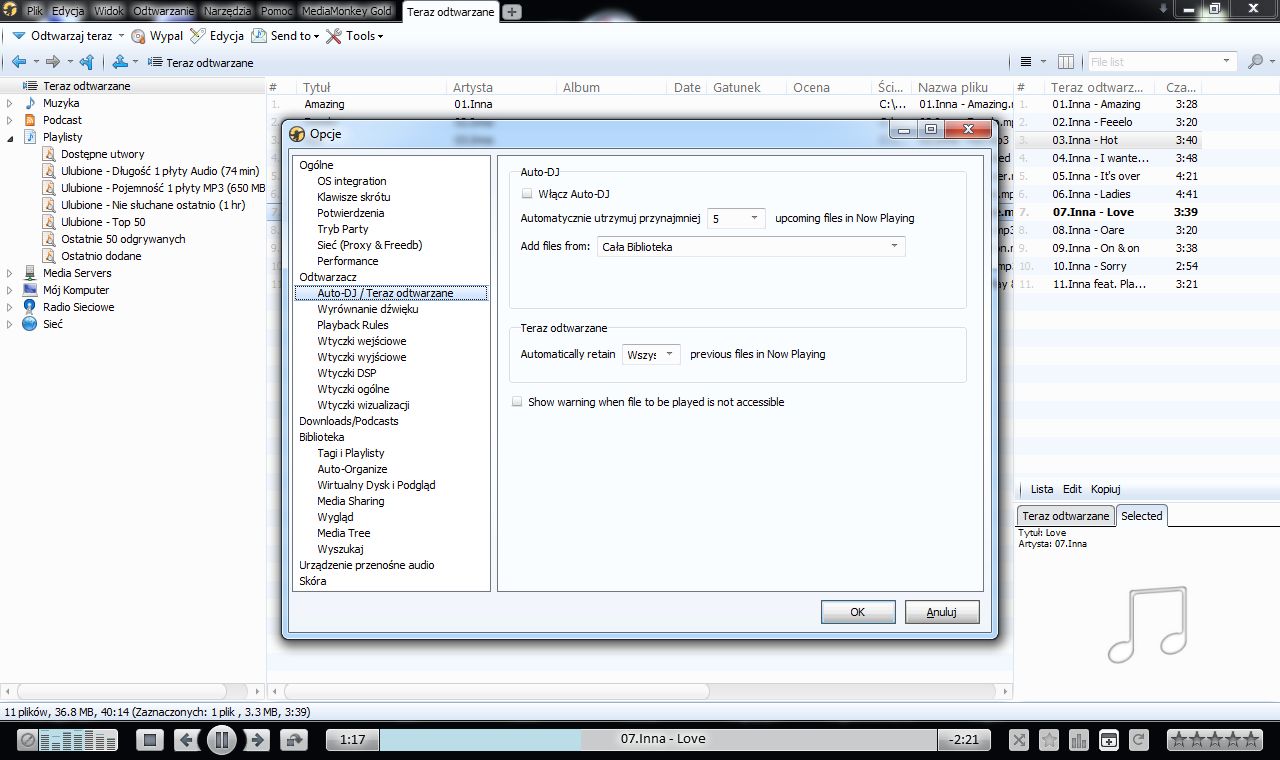Open view mode list icon in toolbar
The width and height of the screenshot is (1280, 760).
pos(1025,62)
